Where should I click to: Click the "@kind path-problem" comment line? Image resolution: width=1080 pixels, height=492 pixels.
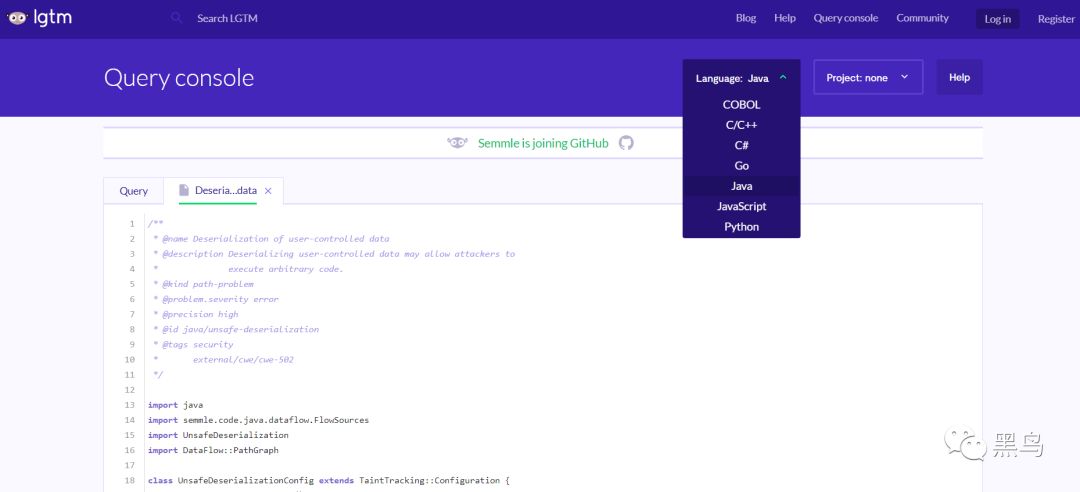coord(203,284)
